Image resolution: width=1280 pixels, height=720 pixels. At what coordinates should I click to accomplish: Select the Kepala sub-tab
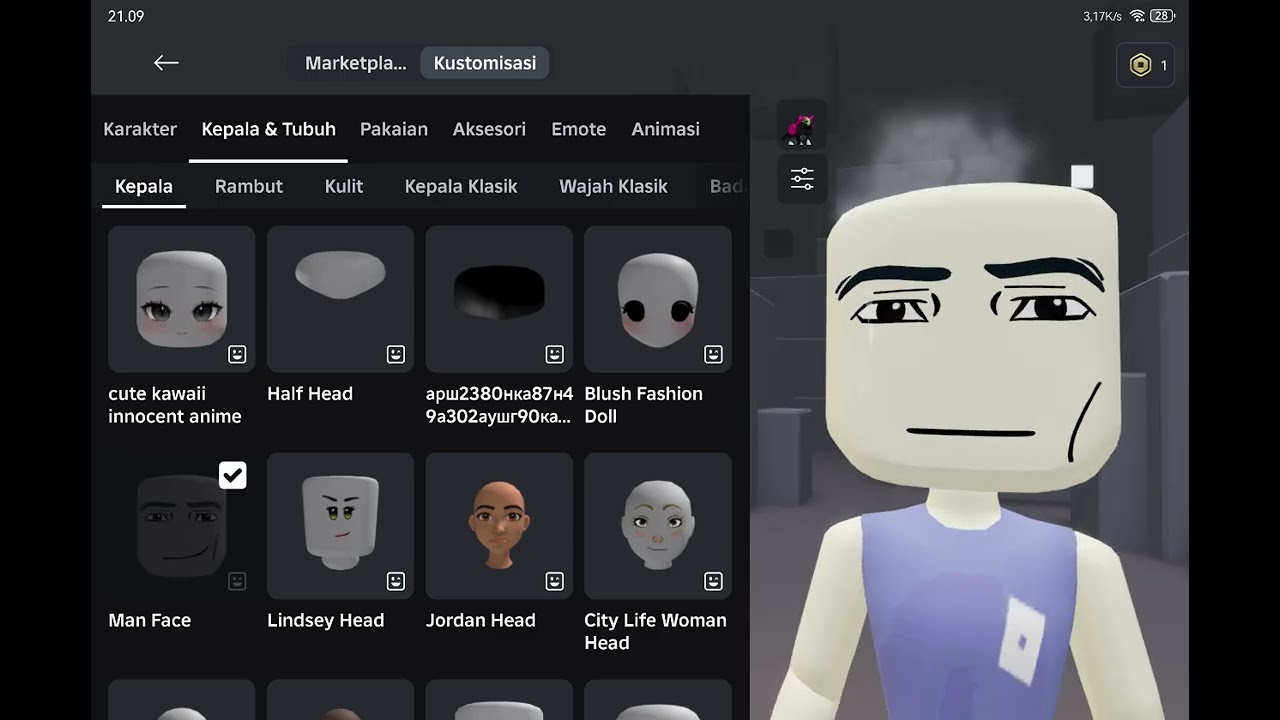tap(144, 186)
